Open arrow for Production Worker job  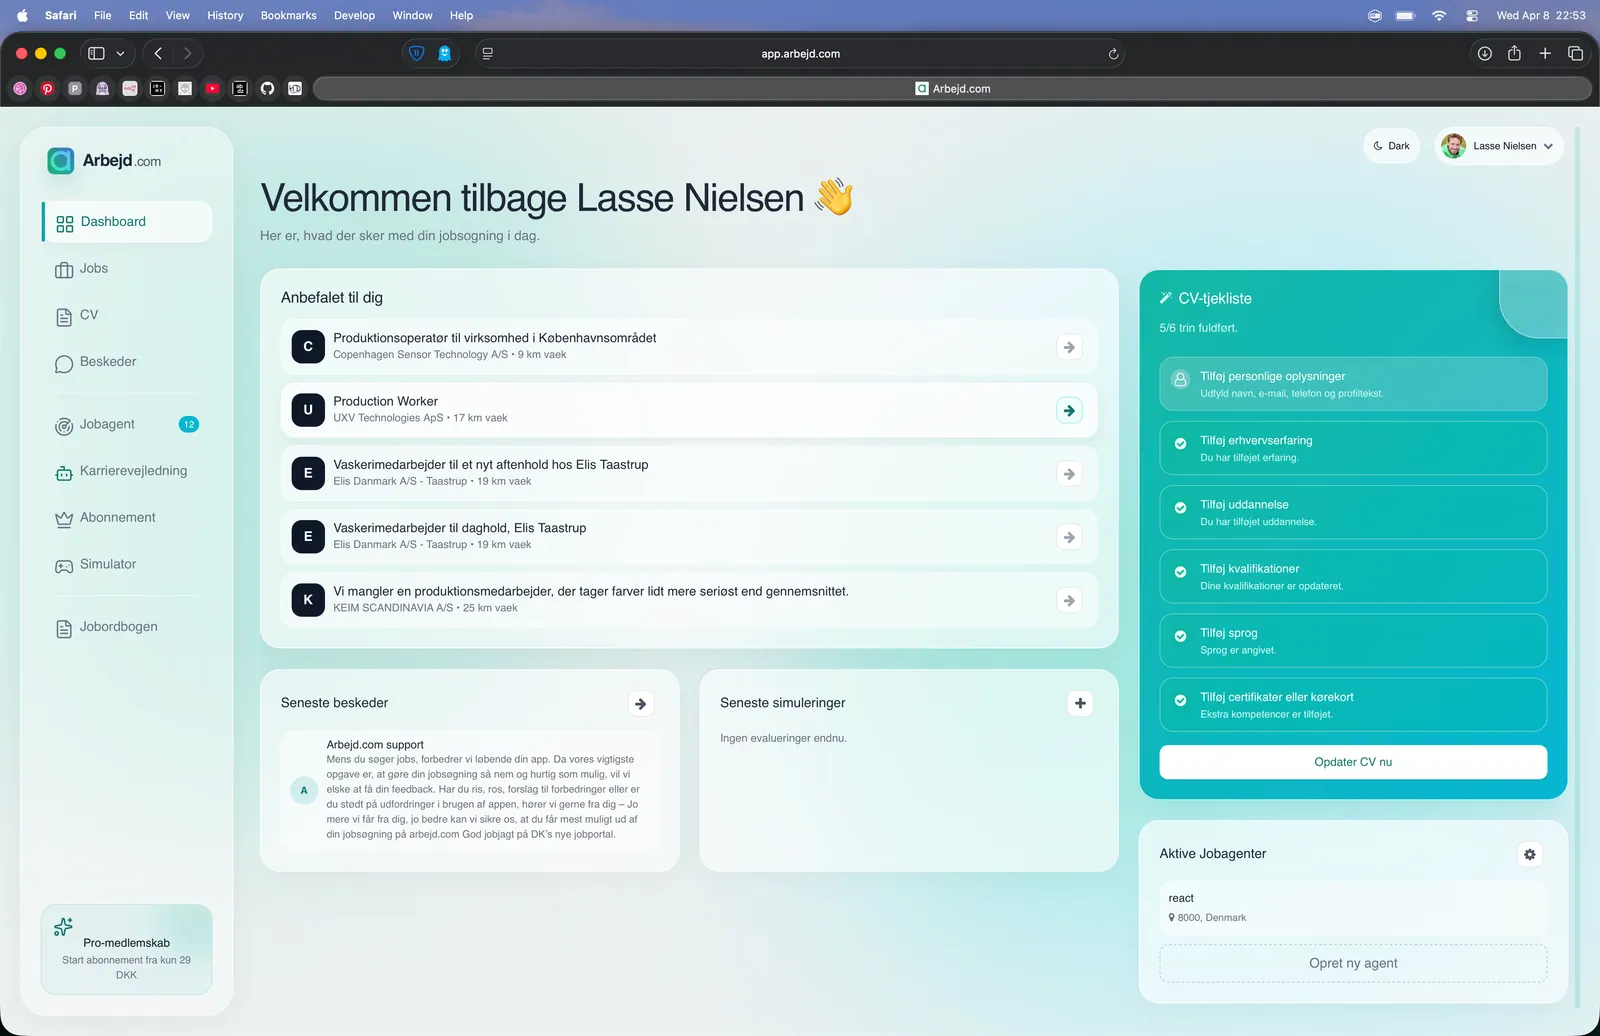coord(1069,411)
